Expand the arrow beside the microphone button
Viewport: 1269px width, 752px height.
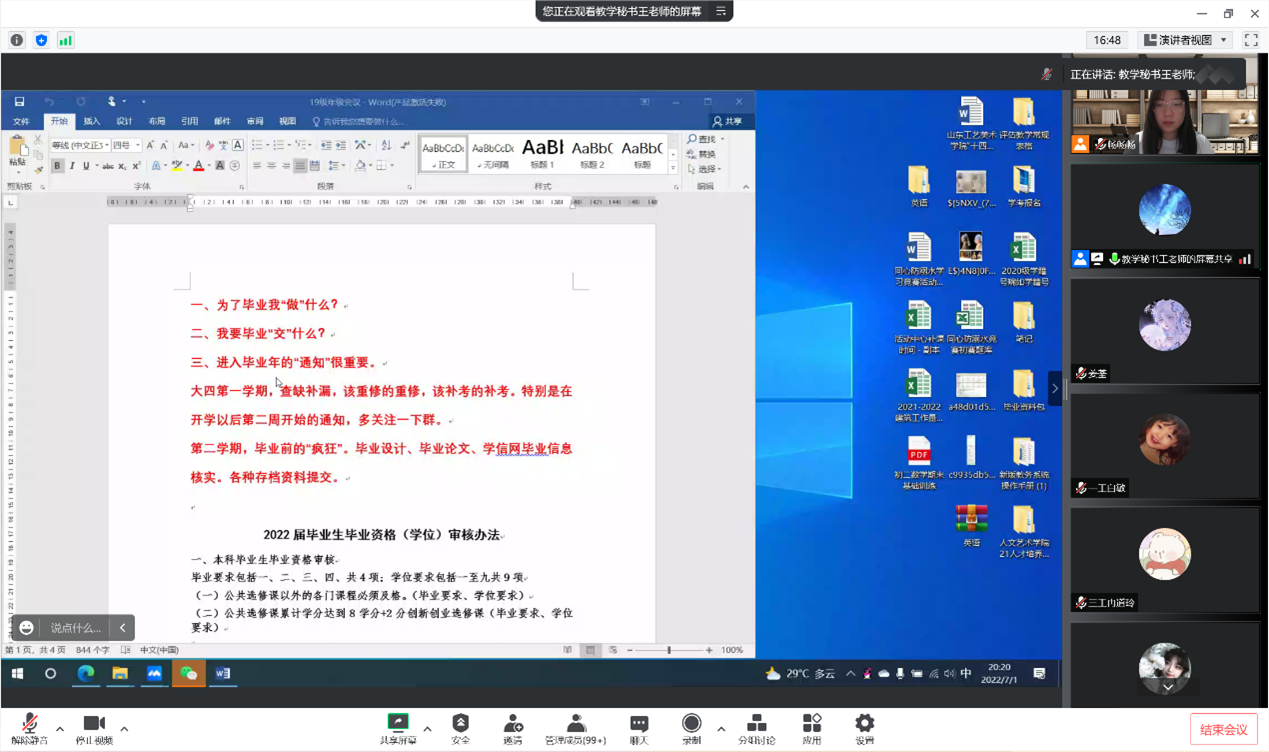60,729
